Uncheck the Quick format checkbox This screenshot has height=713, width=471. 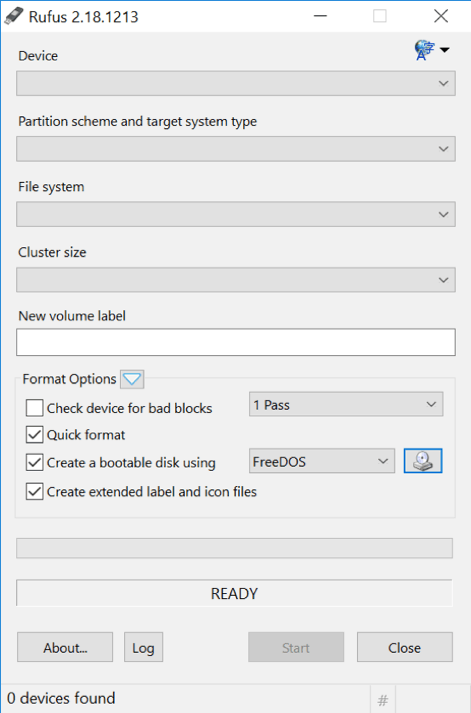pyautogui.click(x=35, y=435)
